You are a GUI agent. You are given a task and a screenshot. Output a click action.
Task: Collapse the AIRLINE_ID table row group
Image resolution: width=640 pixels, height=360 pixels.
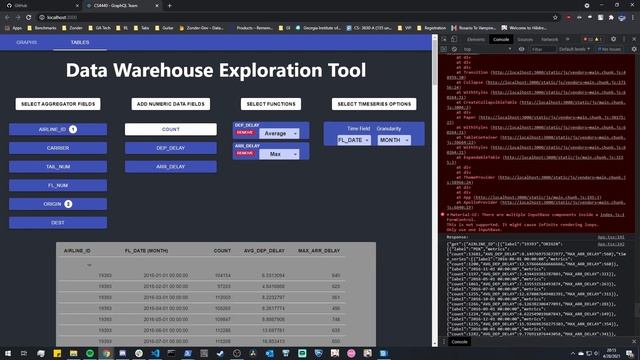coord(89,265)
